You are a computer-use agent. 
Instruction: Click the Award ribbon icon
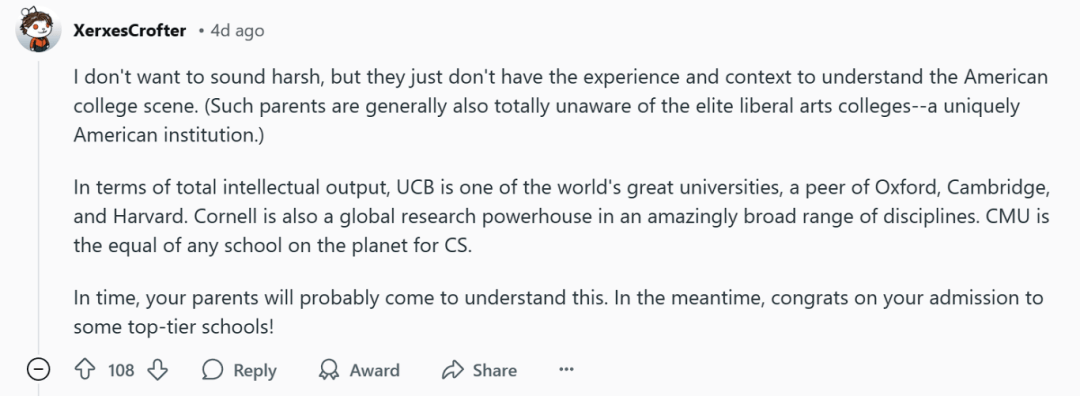tap(329, 371)
